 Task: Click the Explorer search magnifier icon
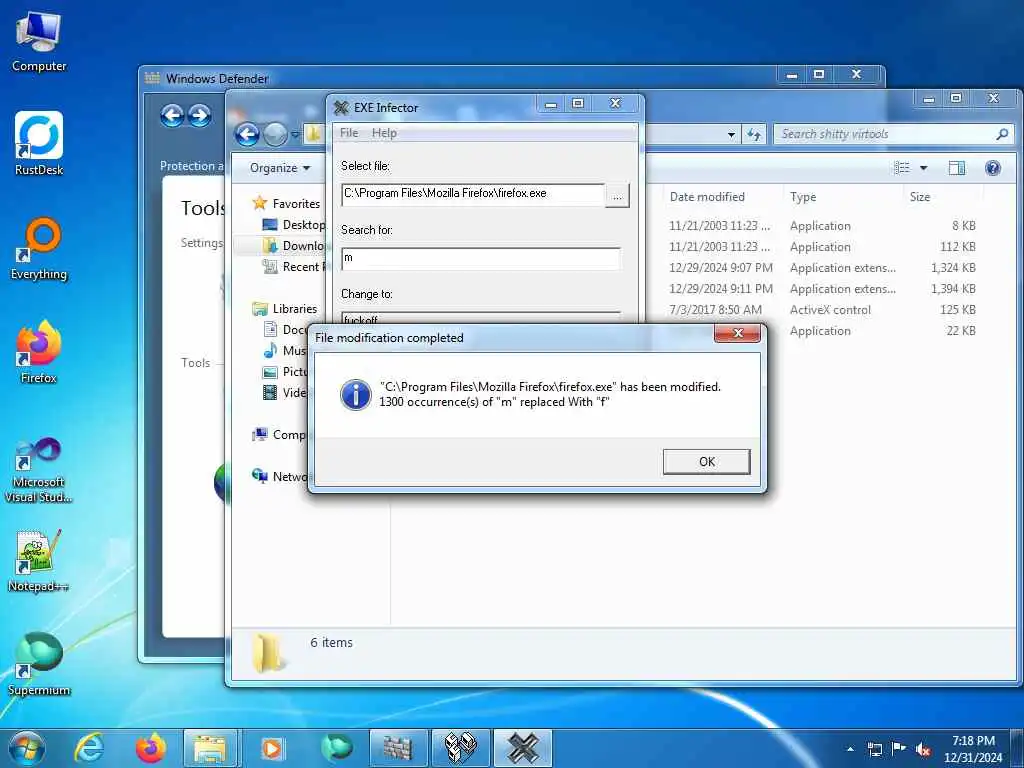pos(1002,134)
